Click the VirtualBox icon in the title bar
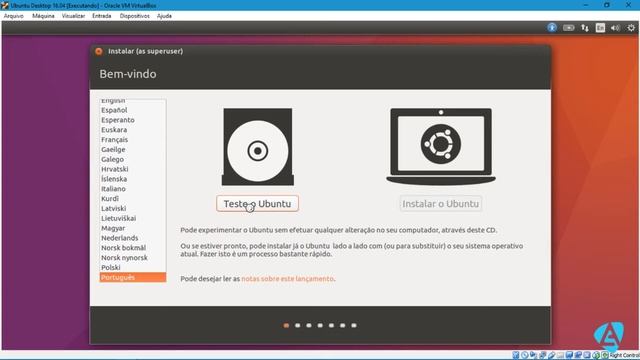The image size is (640, 360). [5, 5]
